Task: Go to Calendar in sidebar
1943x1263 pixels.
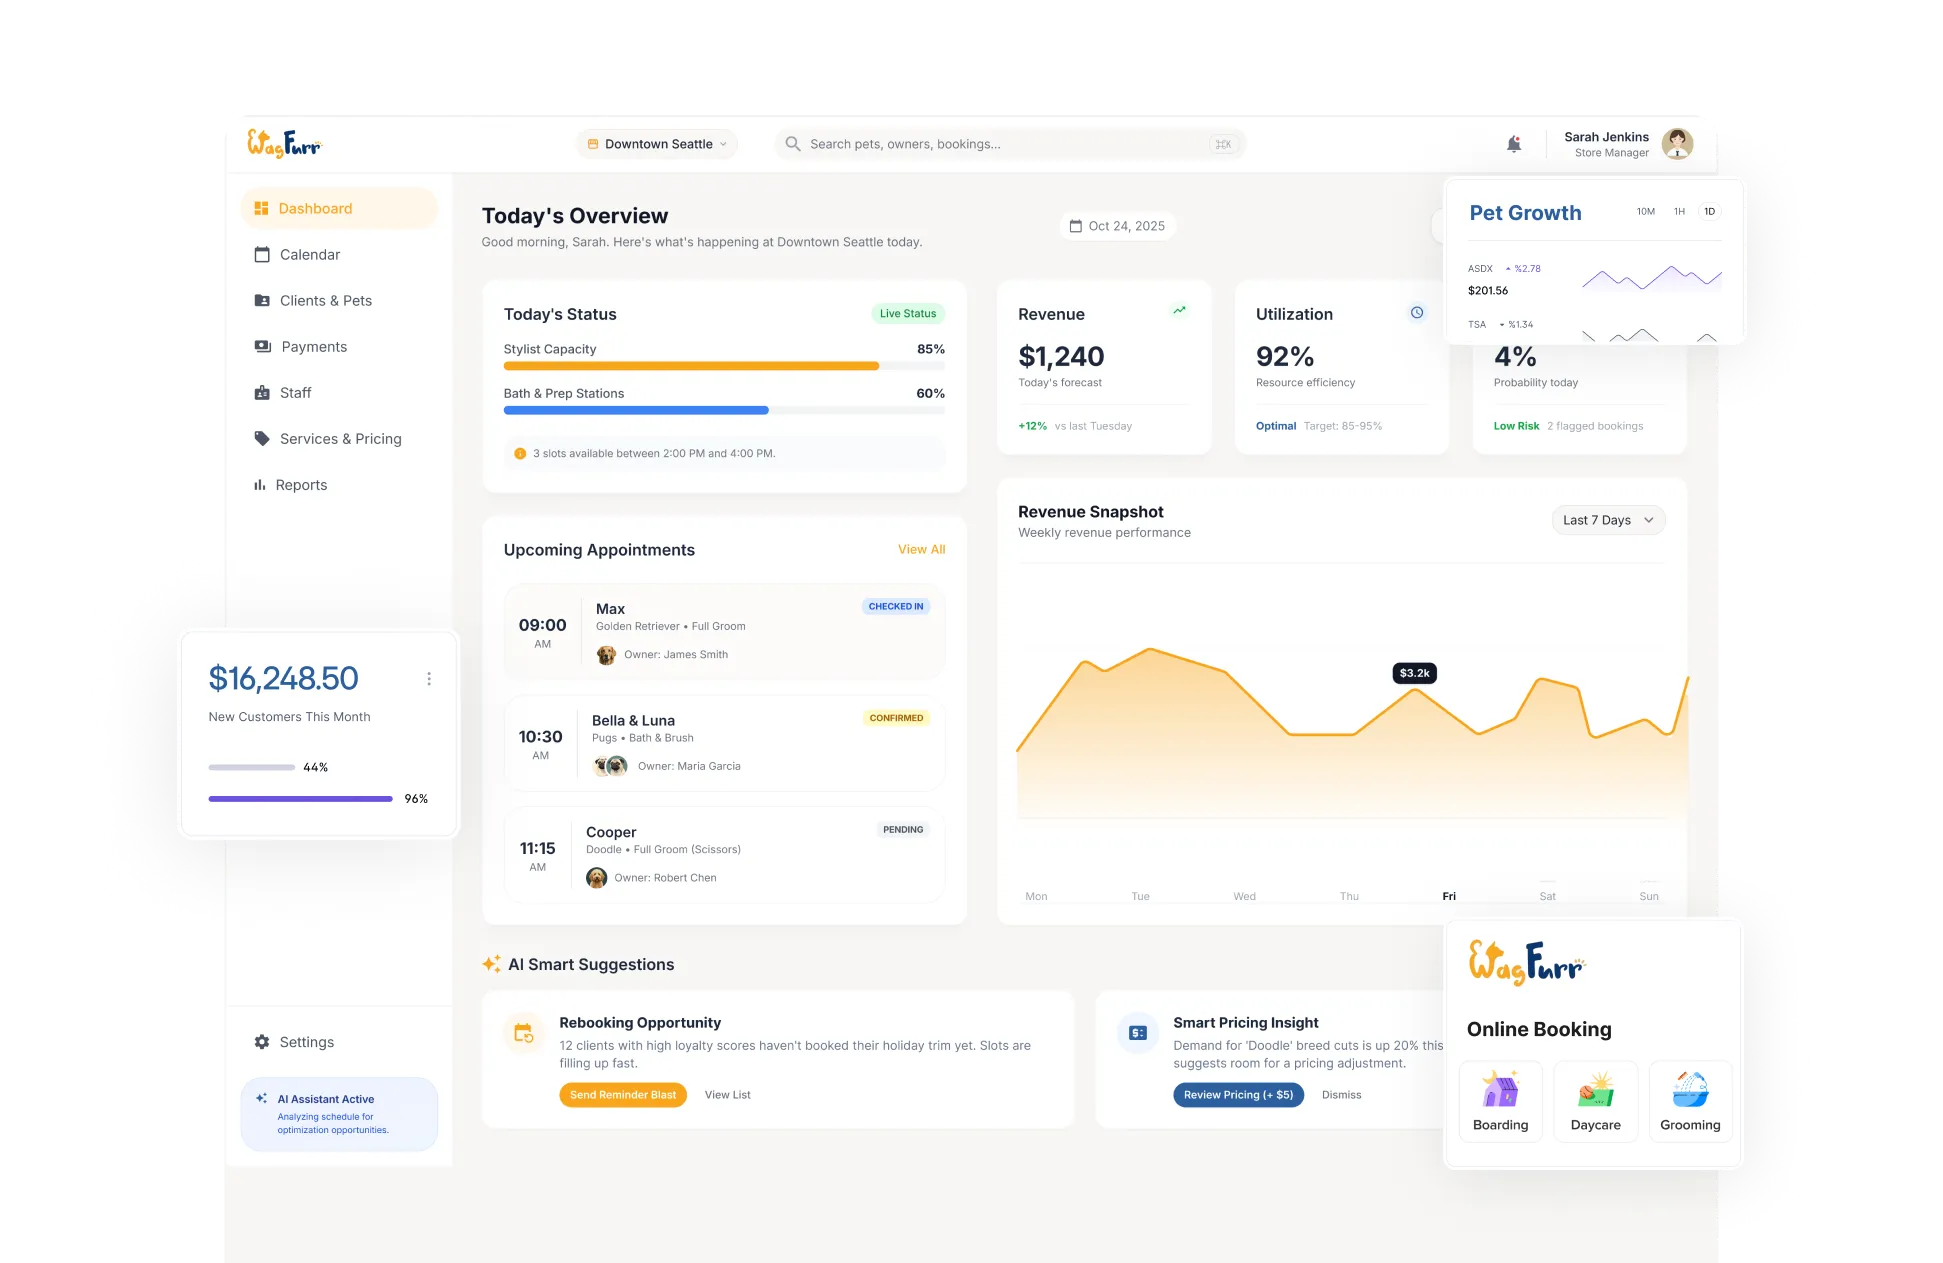Action: [x=309, y=255]
